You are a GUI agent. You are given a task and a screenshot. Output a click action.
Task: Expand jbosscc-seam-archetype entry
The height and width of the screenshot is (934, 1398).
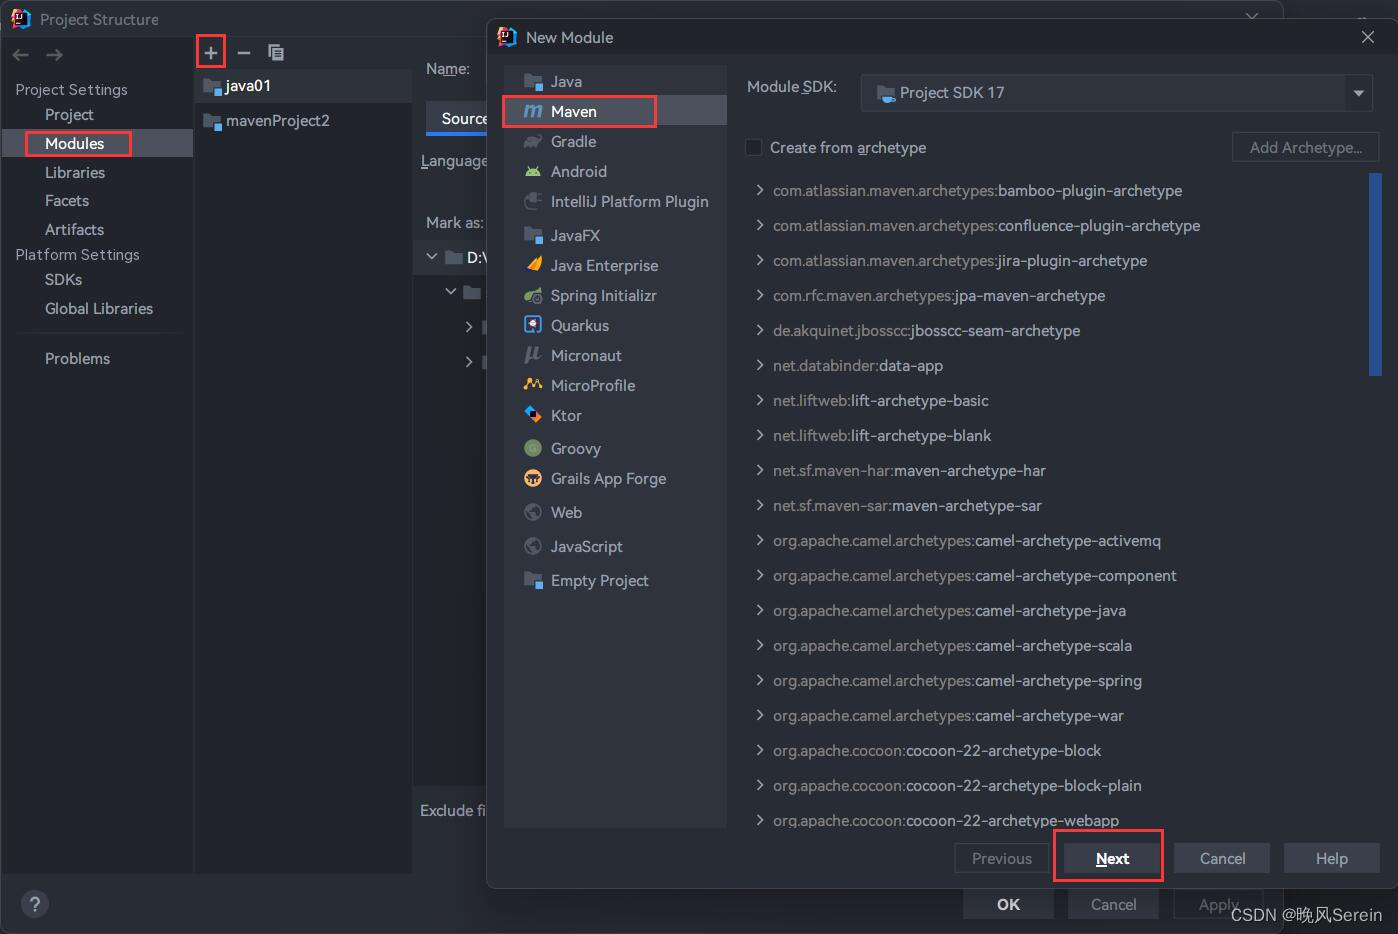pos(760,331)
